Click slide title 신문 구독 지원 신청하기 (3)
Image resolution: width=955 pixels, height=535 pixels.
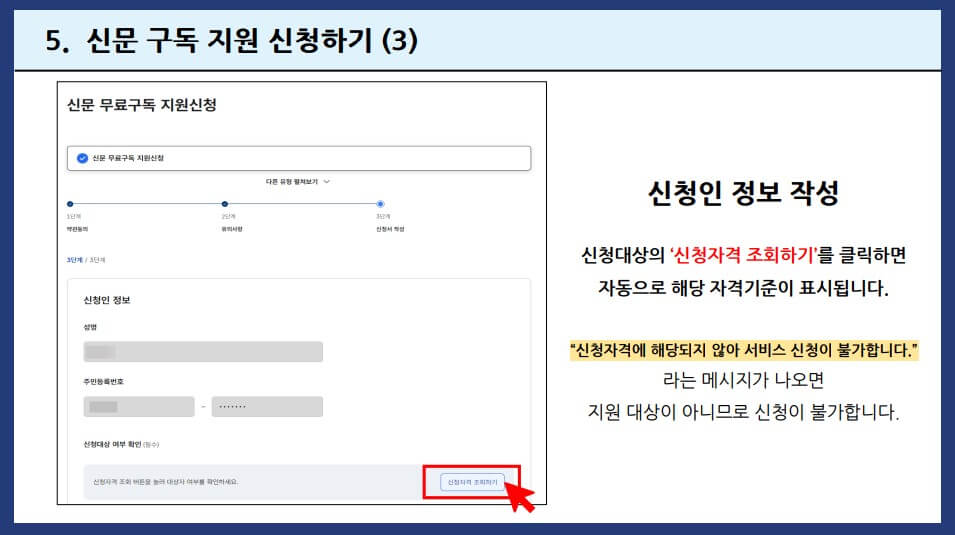[x=231, y=41]
